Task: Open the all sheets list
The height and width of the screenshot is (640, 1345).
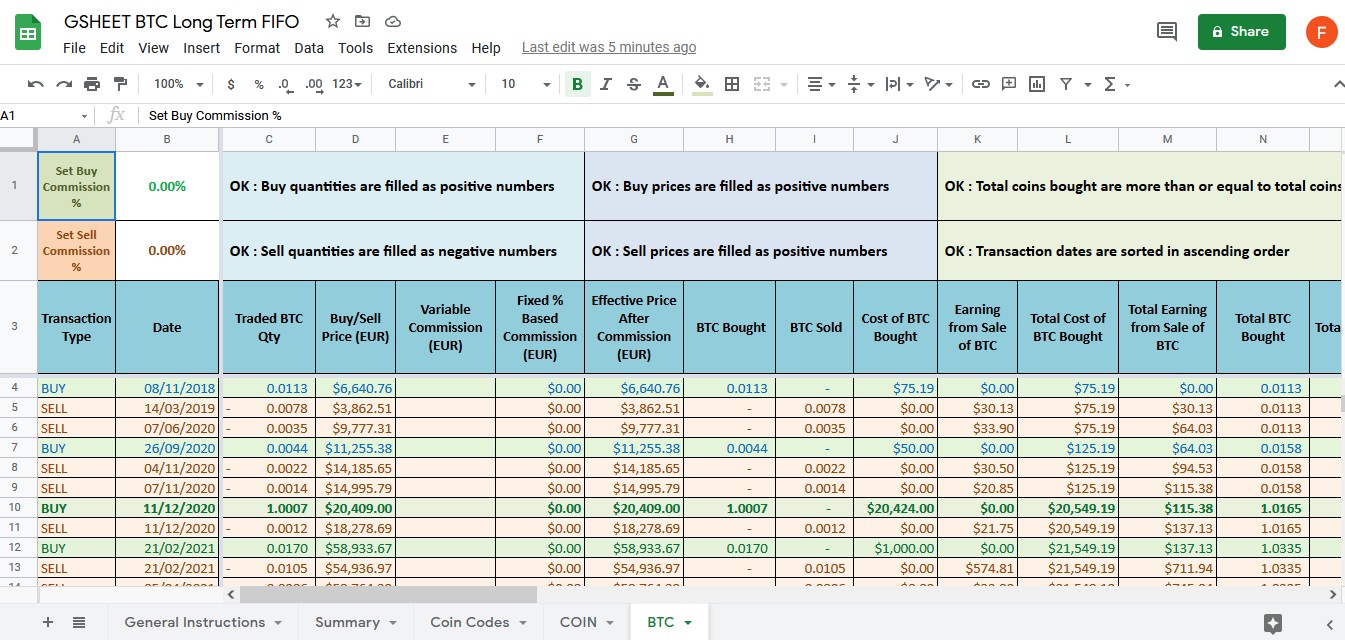Action: [x=79, y=622]
